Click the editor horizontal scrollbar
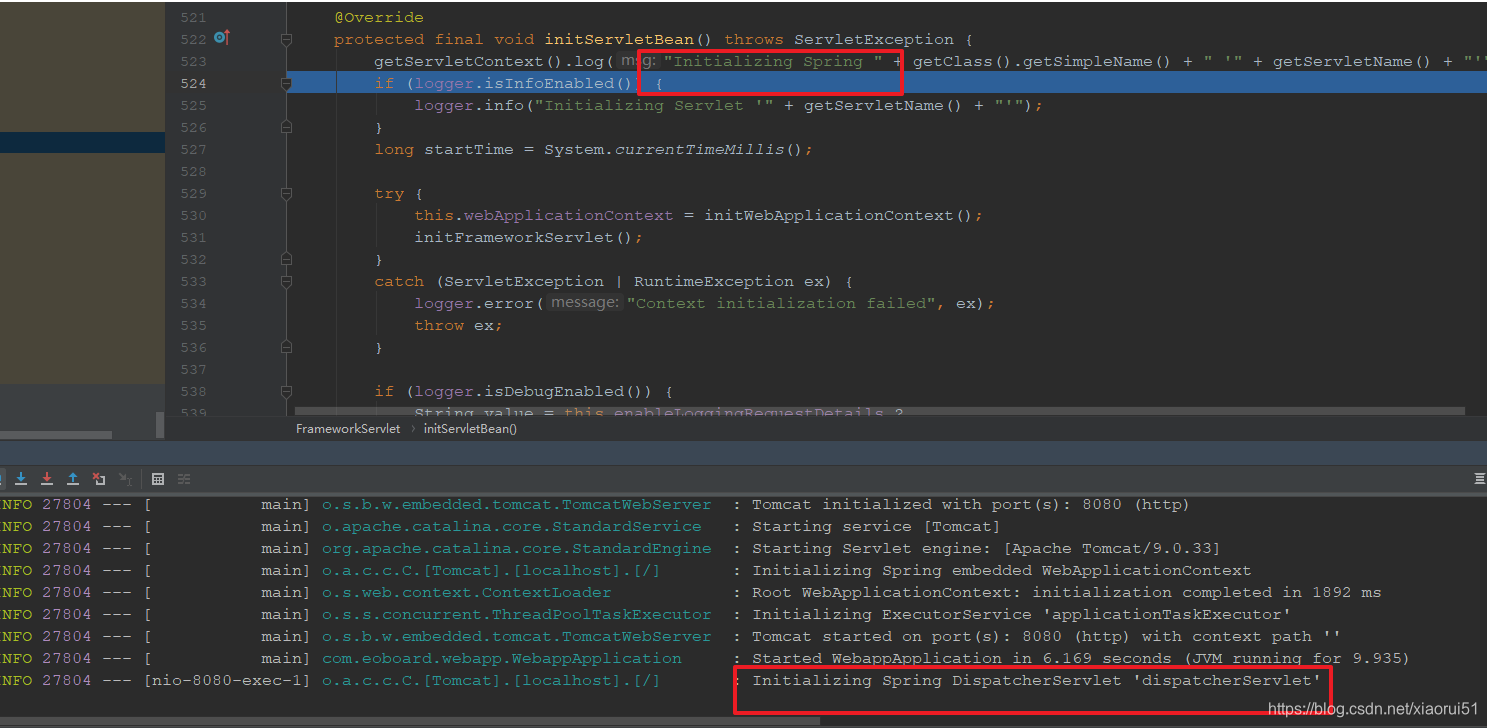 coord(879,410)
